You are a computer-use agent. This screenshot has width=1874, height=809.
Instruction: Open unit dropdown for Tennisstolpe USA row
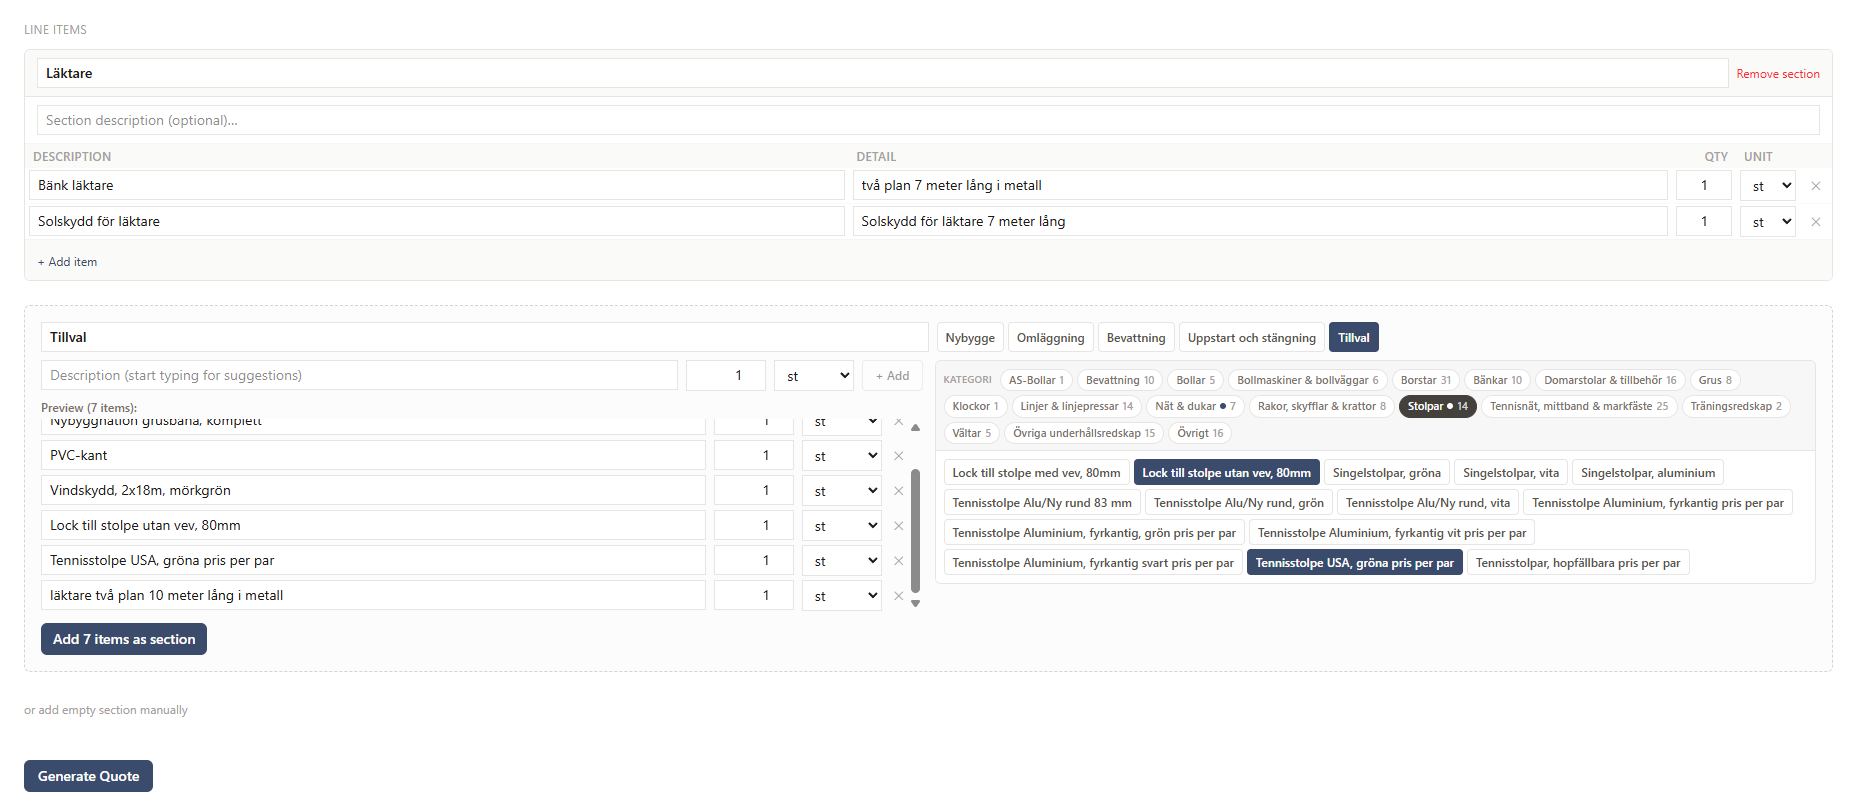pyautogui.click(x=842, y=561)
